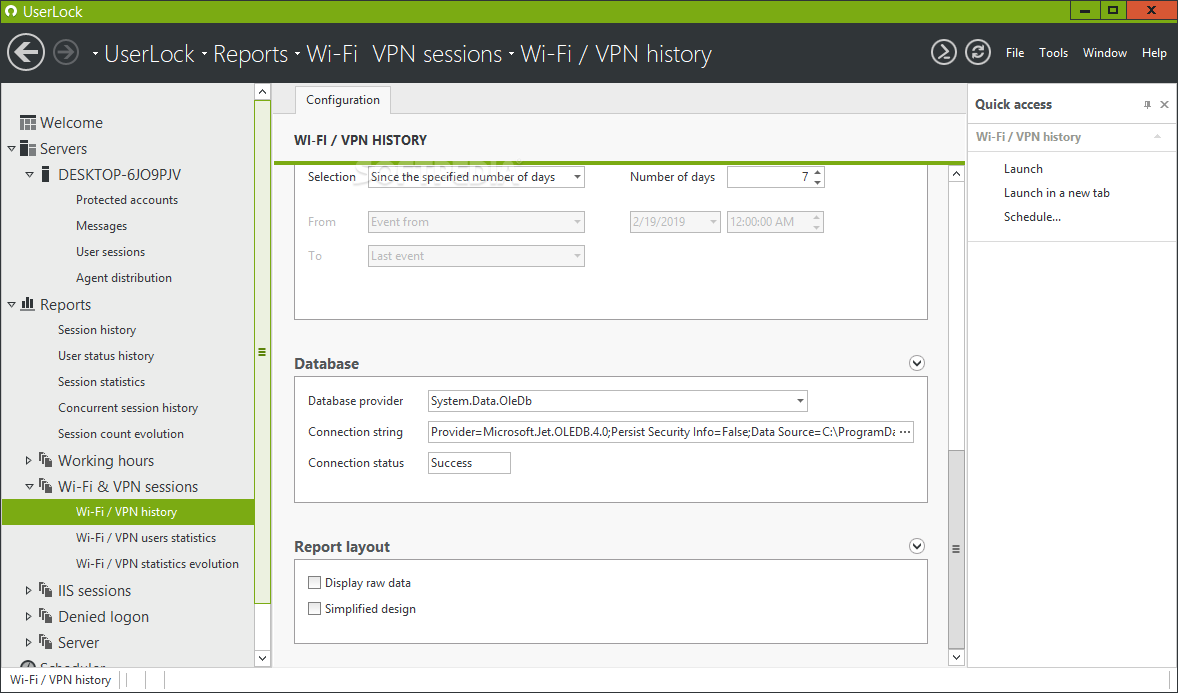The height and width of the screenshot is (693, 1178).
Task: Open Wi-Fi / VPN statistics evolution
Action: (157, 564)
